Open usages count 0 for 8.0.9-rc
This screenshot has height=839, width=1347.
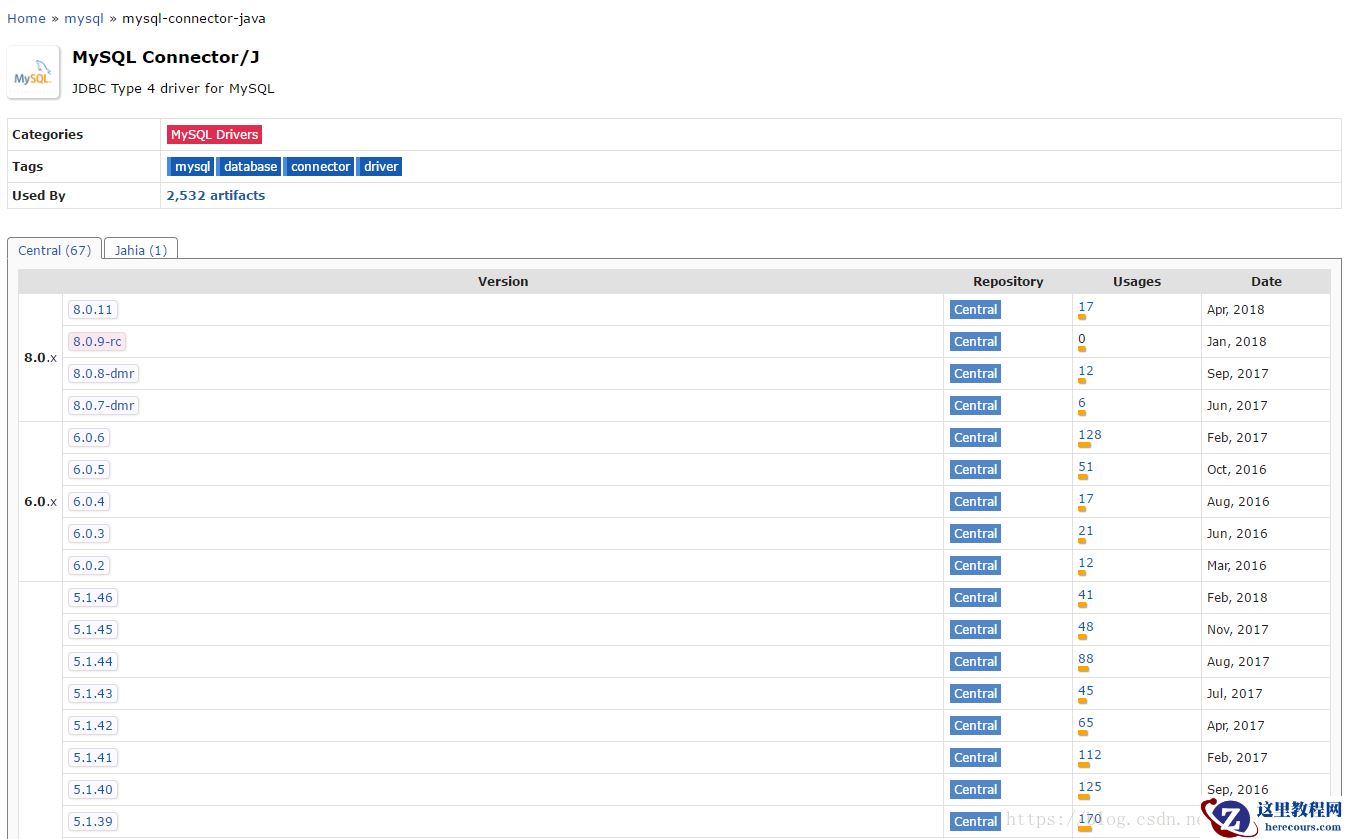click(x=1082, y=339)
